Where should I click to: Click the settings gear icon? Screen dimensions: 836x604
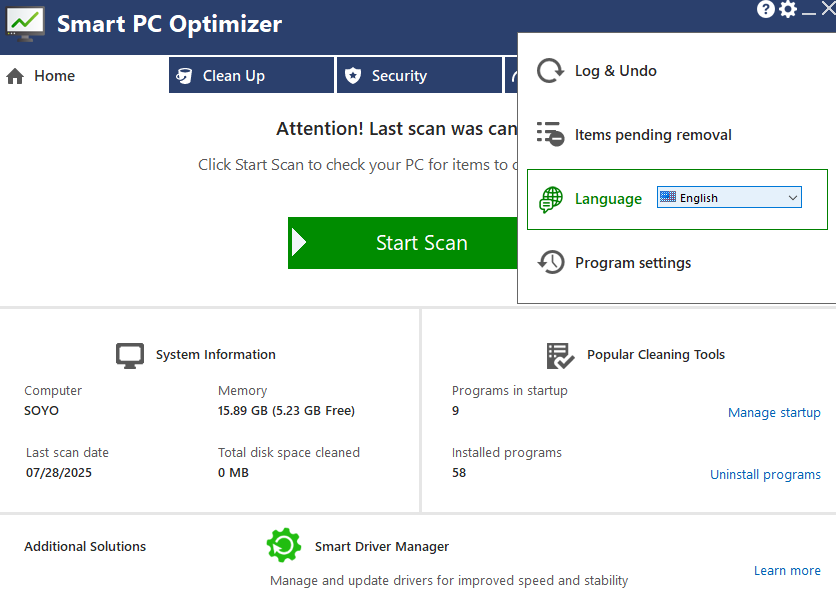click(x=788, y=9)
